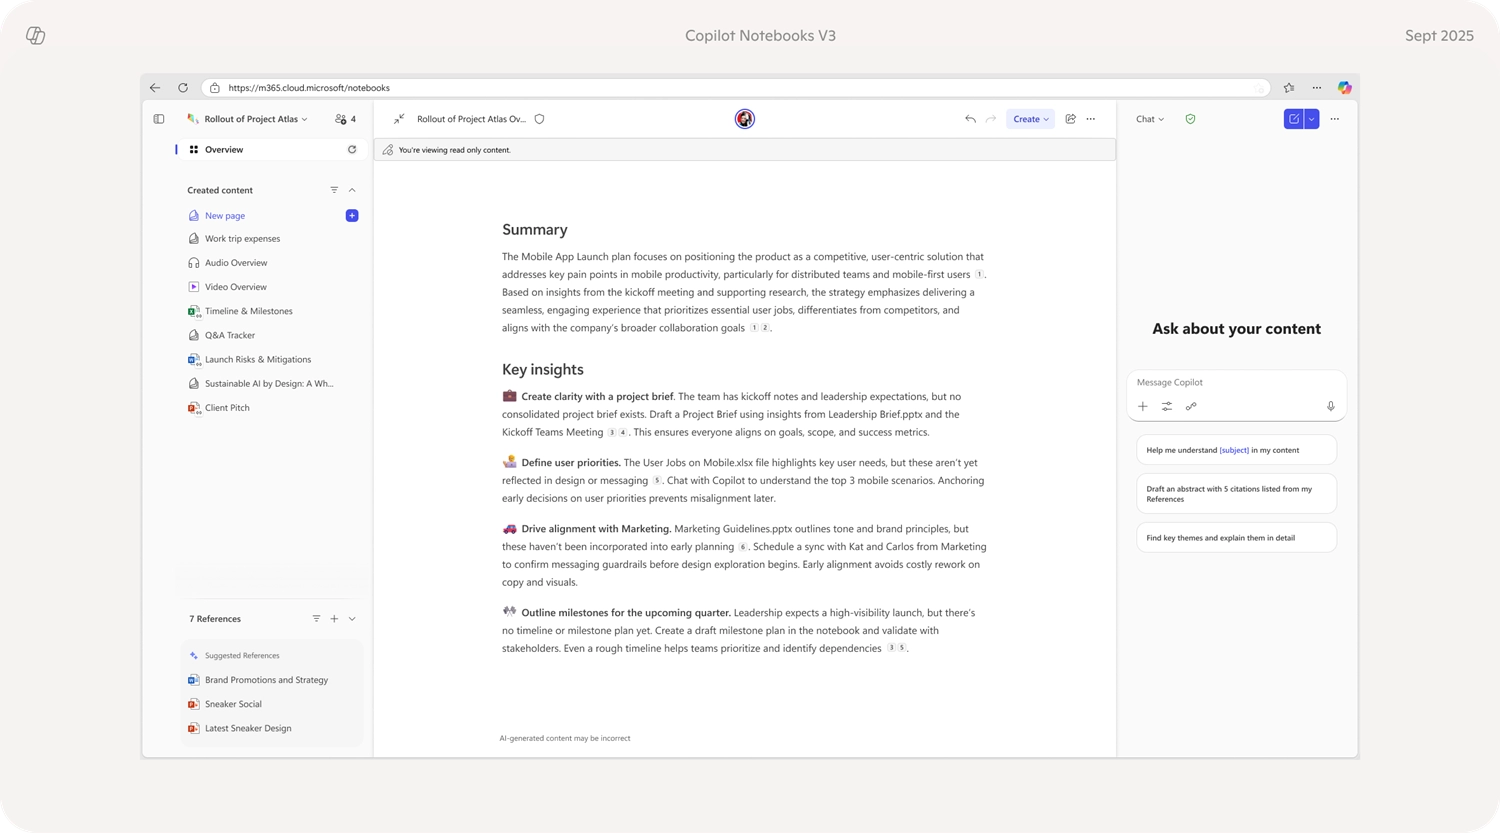Image resolution: width=1500 pixels, height=833 pixels.
Task: Click the microphone icon in Message Copilot
Action: 1330,406
